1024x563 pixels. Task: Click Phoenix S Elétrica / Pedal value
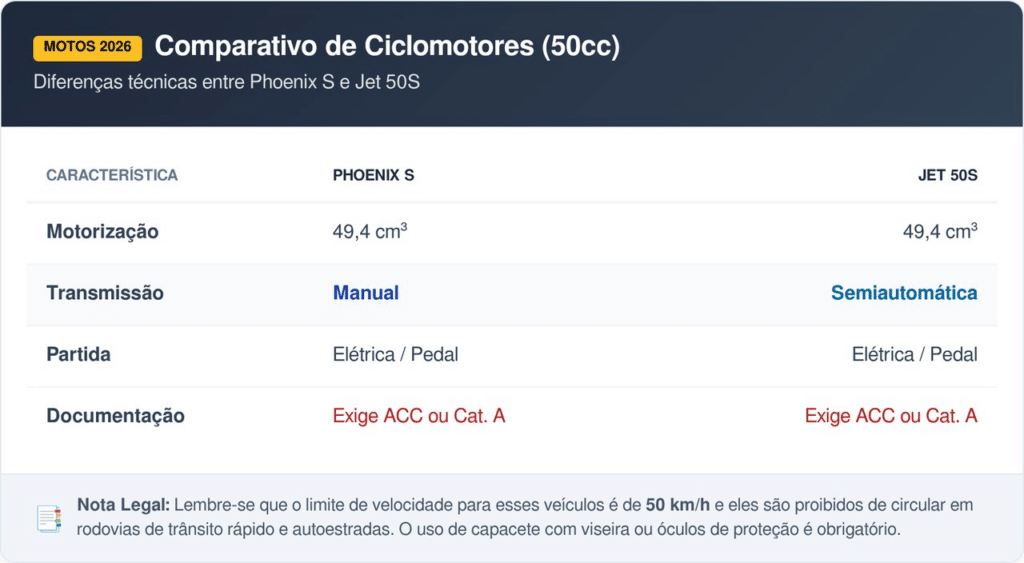point(395,355)
